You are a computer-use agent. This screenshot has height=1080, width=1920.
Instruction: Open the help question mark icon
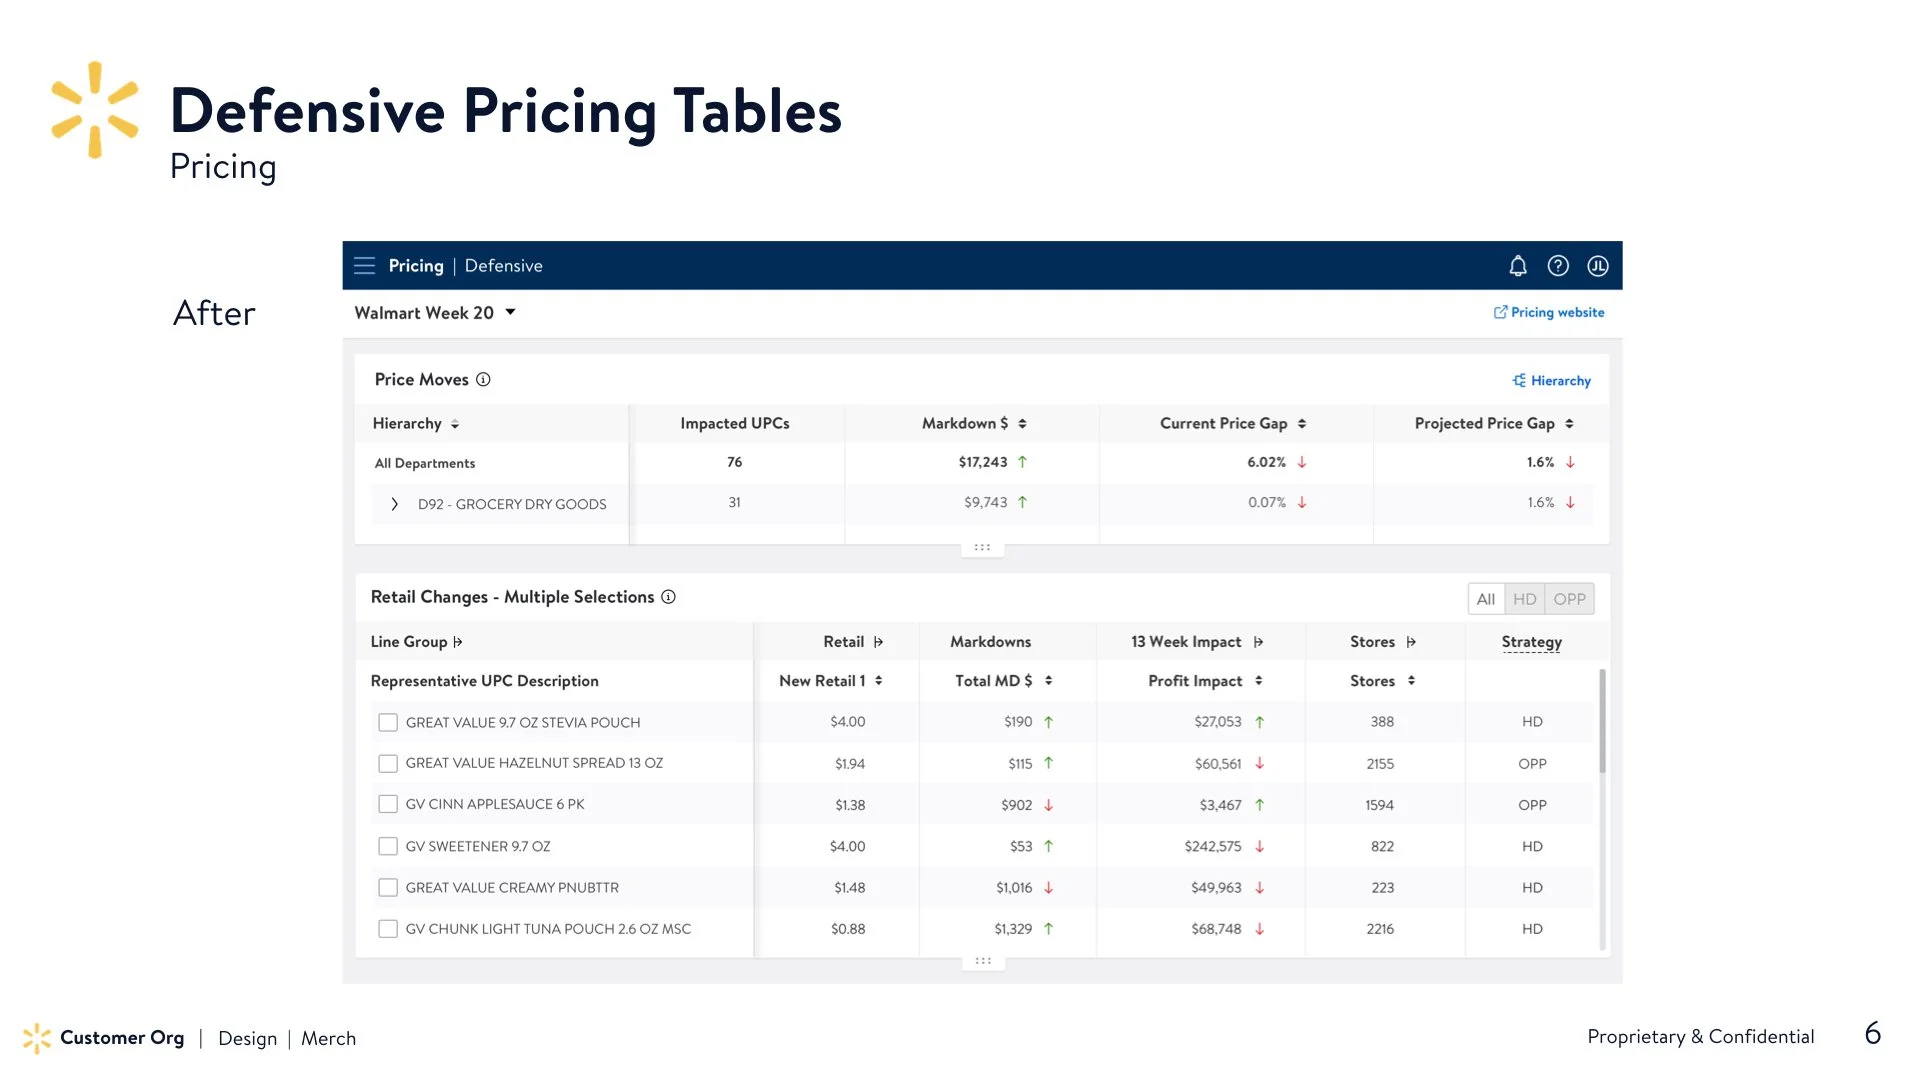click(1558, 266)
